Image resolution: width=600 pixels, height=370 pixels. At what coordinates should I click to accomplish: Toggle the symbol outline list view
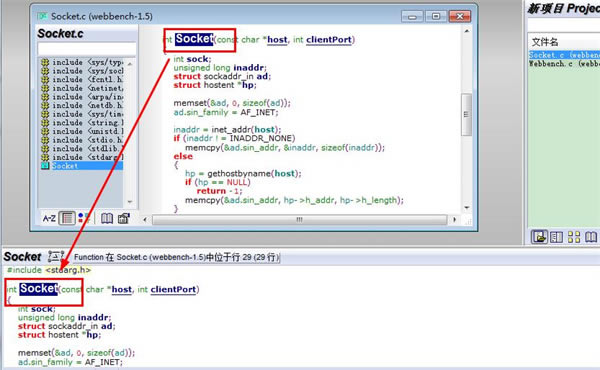click(x=67, y=218)
